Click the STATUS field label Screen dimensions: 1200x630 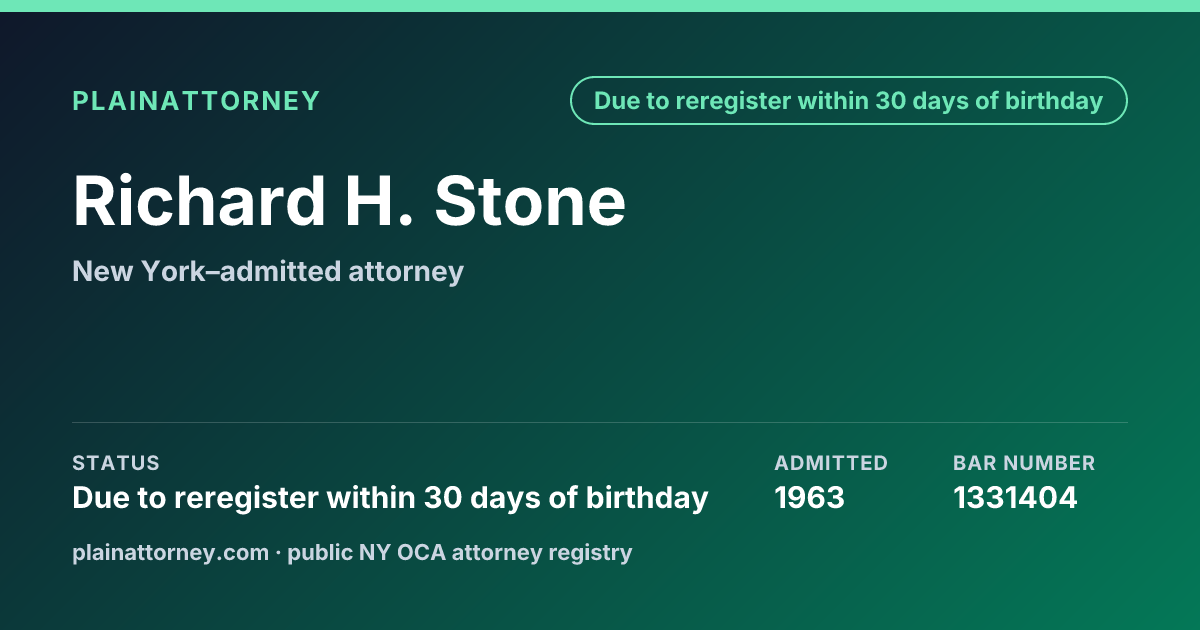(x=116, y=463)
